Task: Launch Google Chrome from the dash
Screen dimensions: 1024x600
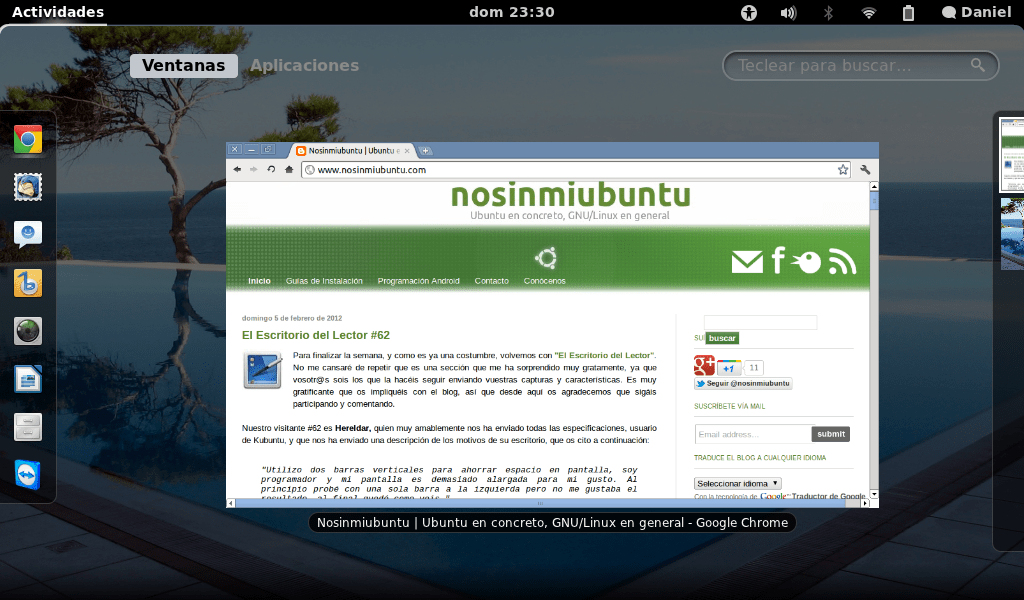Action: click(x=28, y=140)
